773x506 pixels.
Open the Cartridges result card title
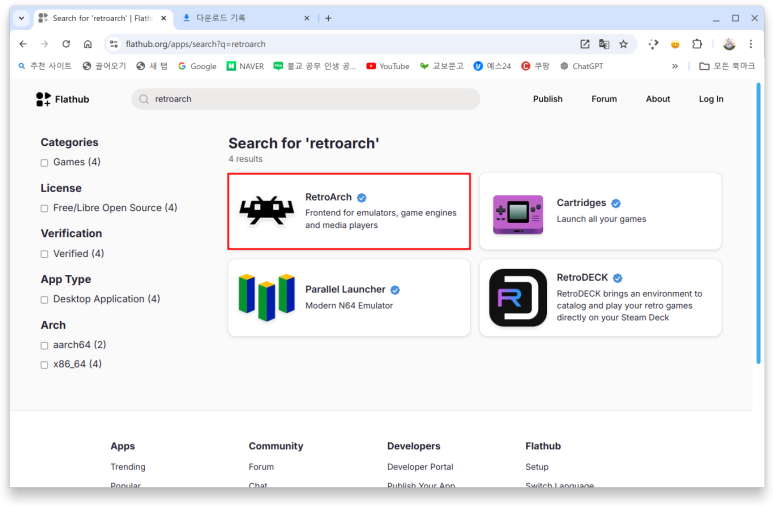point(581,203)
